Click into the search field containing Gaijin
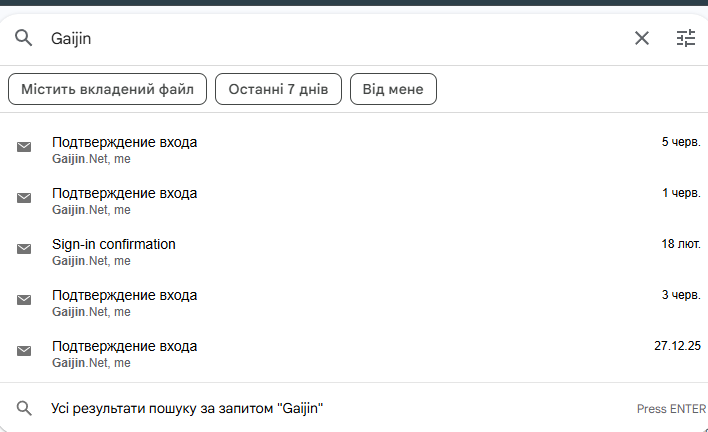The height and width of the screenshot is (432, 708). [334, 38]
